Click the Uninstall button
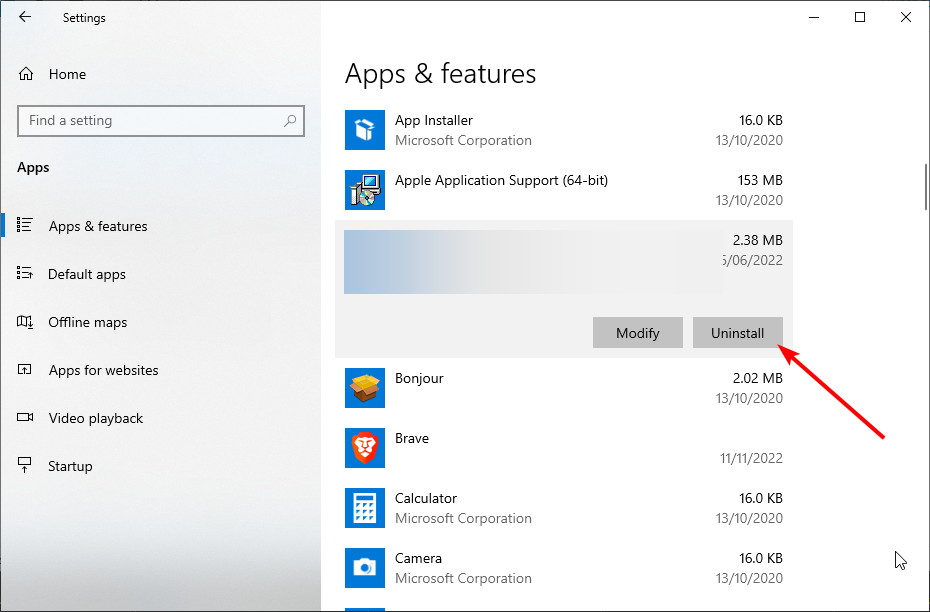Image resolution: width=930 pixels, height=612 pixels. pos(737,333)
